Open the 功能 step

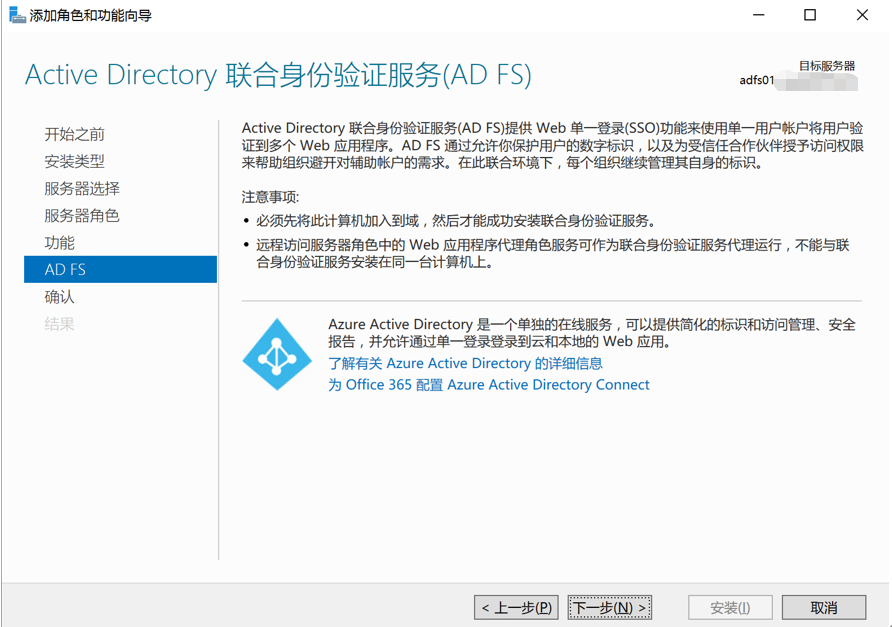(x=60, y=243)
